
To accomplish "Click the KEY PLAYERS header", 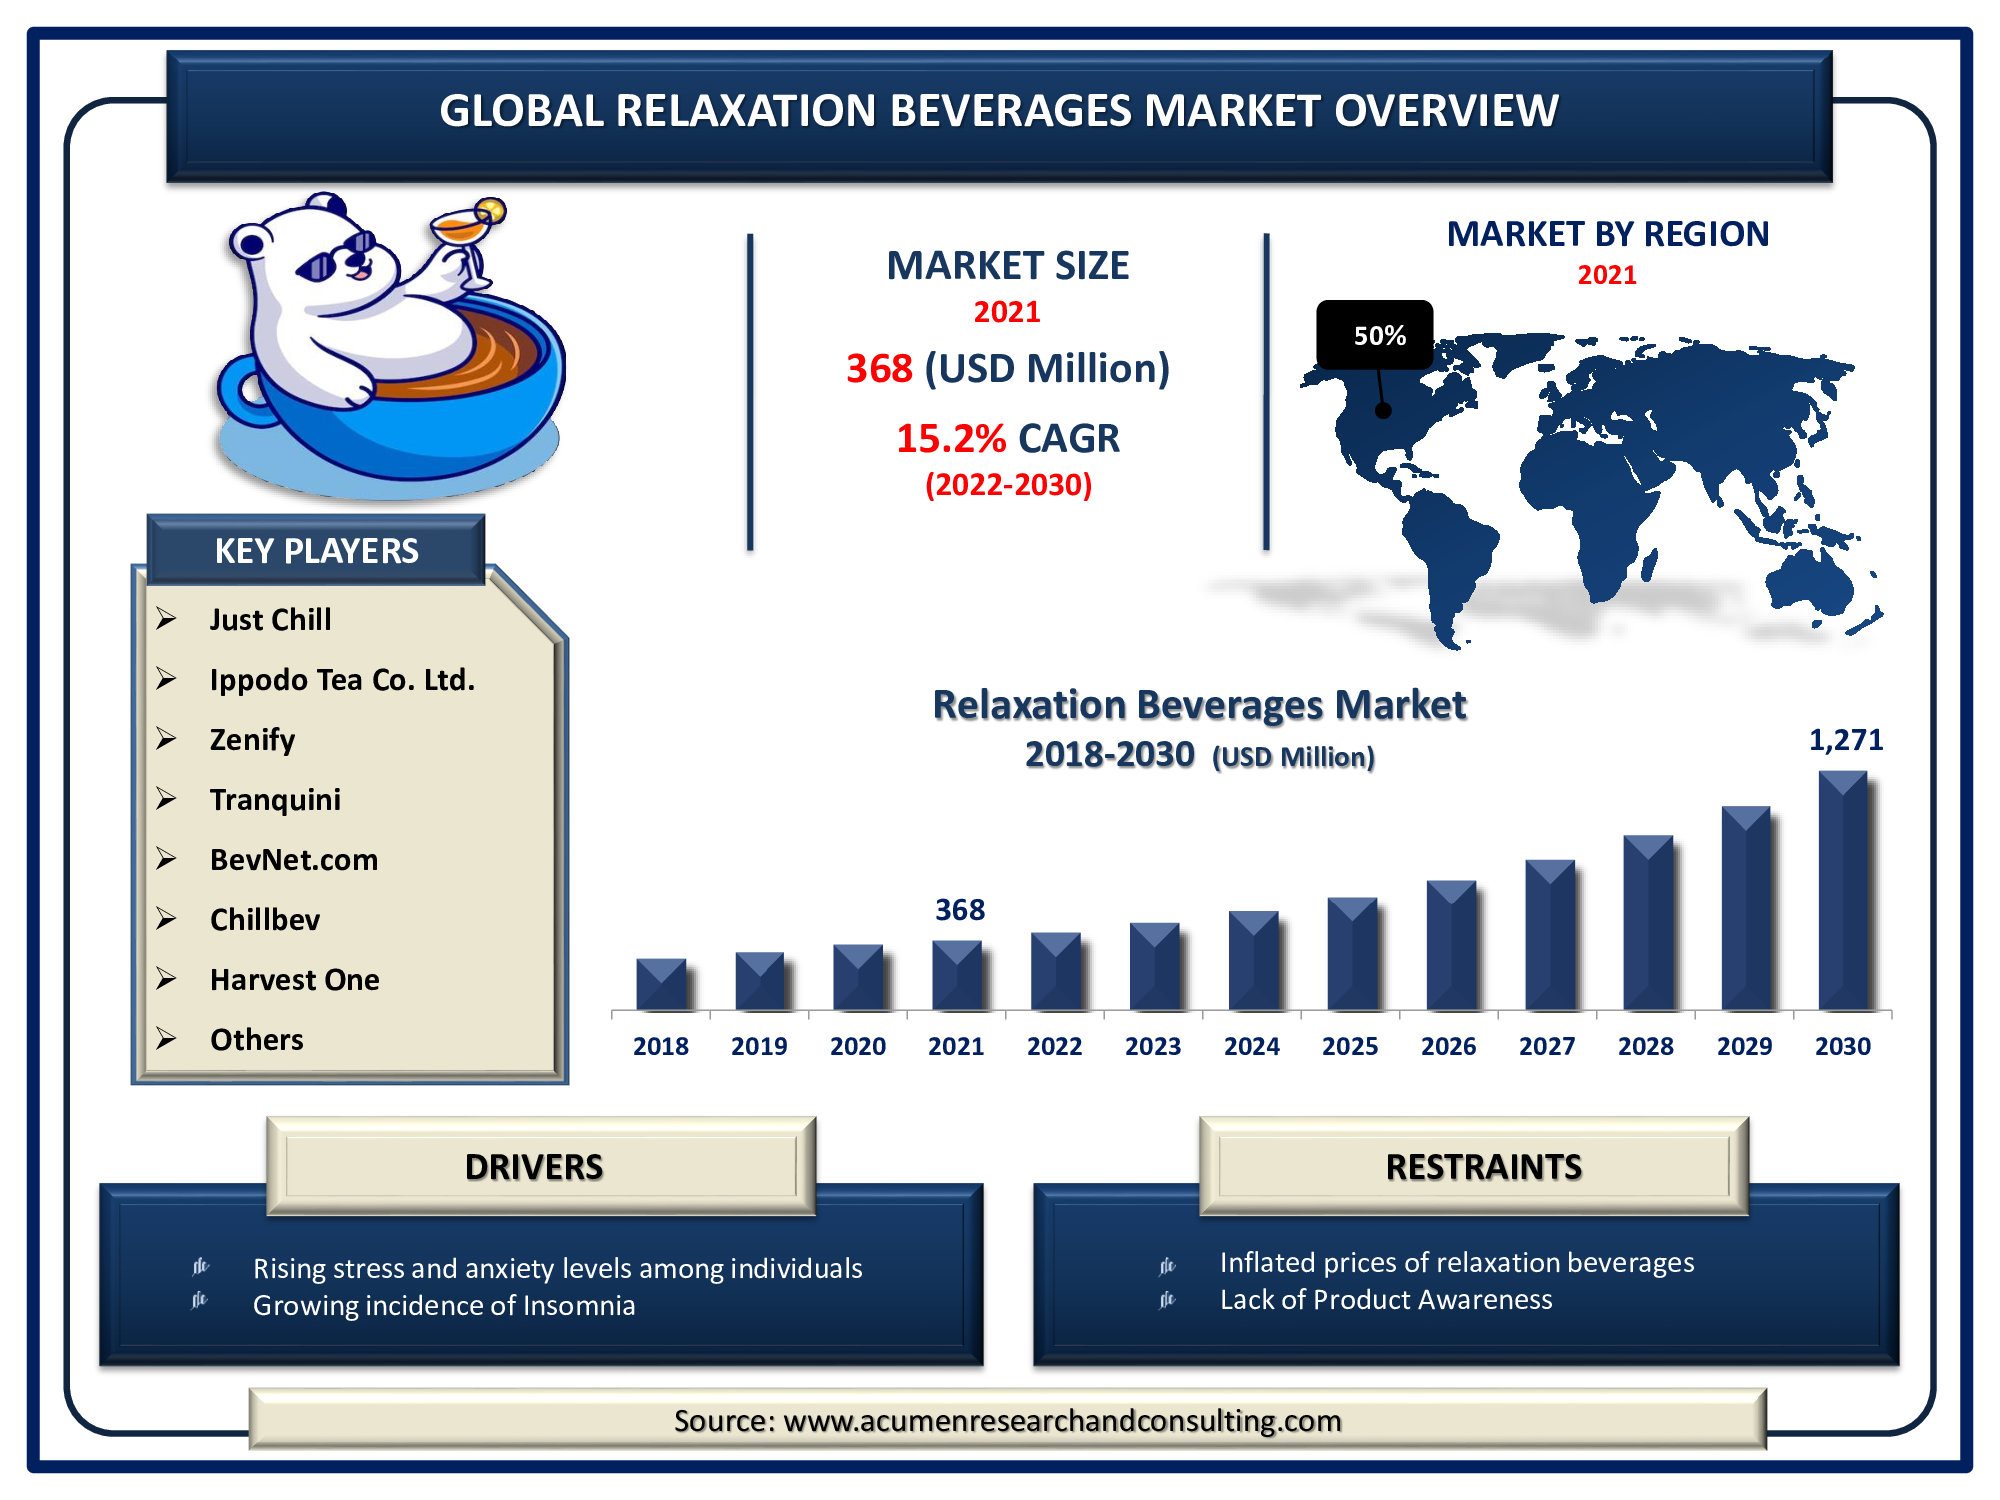I will click(316, 550).
